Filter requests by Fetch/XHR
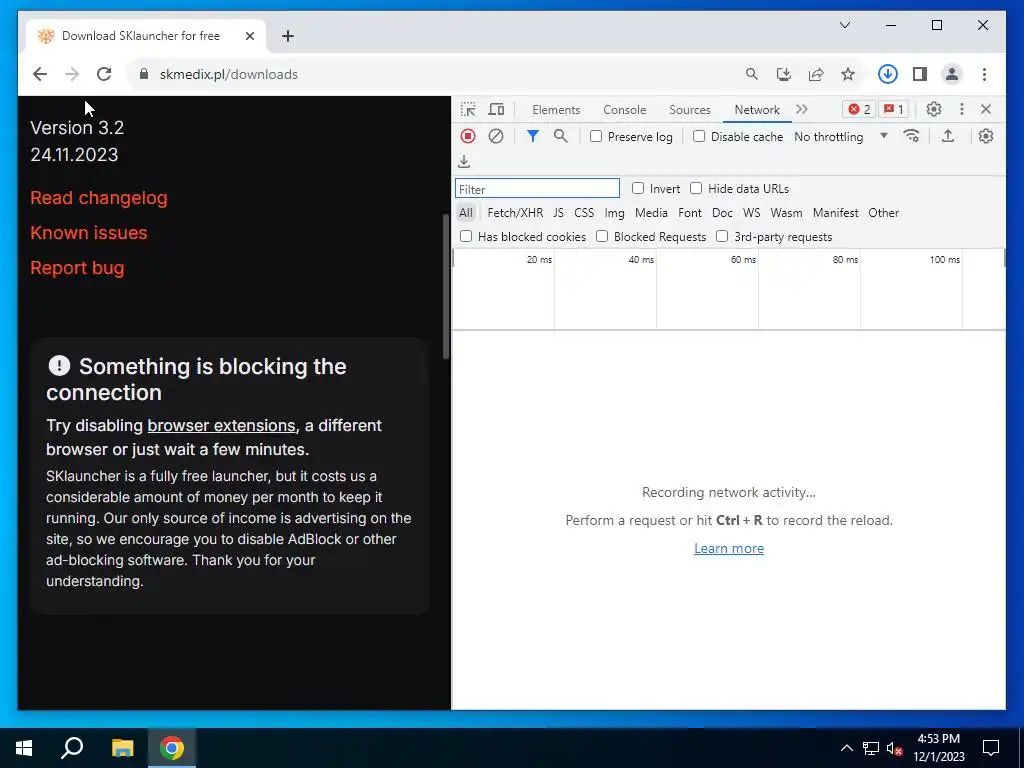The image size is (1024, 768). pos(515,213)
